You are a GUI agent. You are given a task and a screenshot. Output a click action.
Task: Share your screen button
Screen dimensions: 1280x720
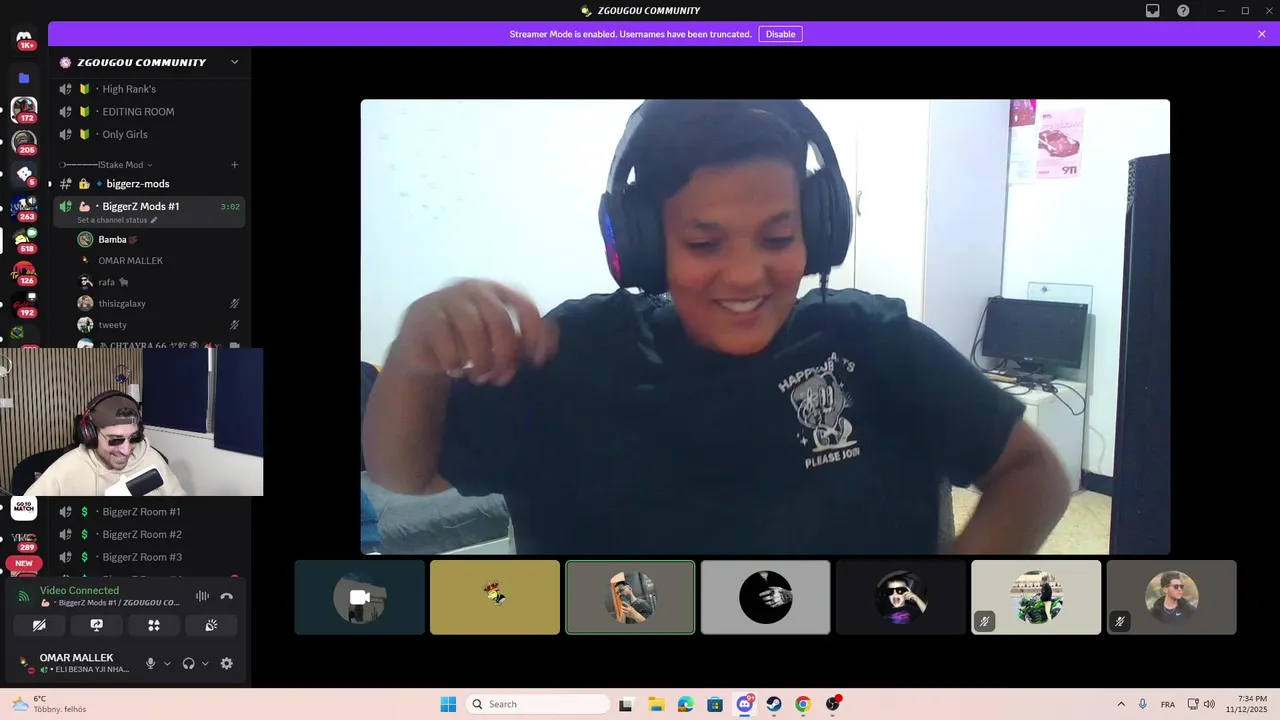click(x=96, y=625)
